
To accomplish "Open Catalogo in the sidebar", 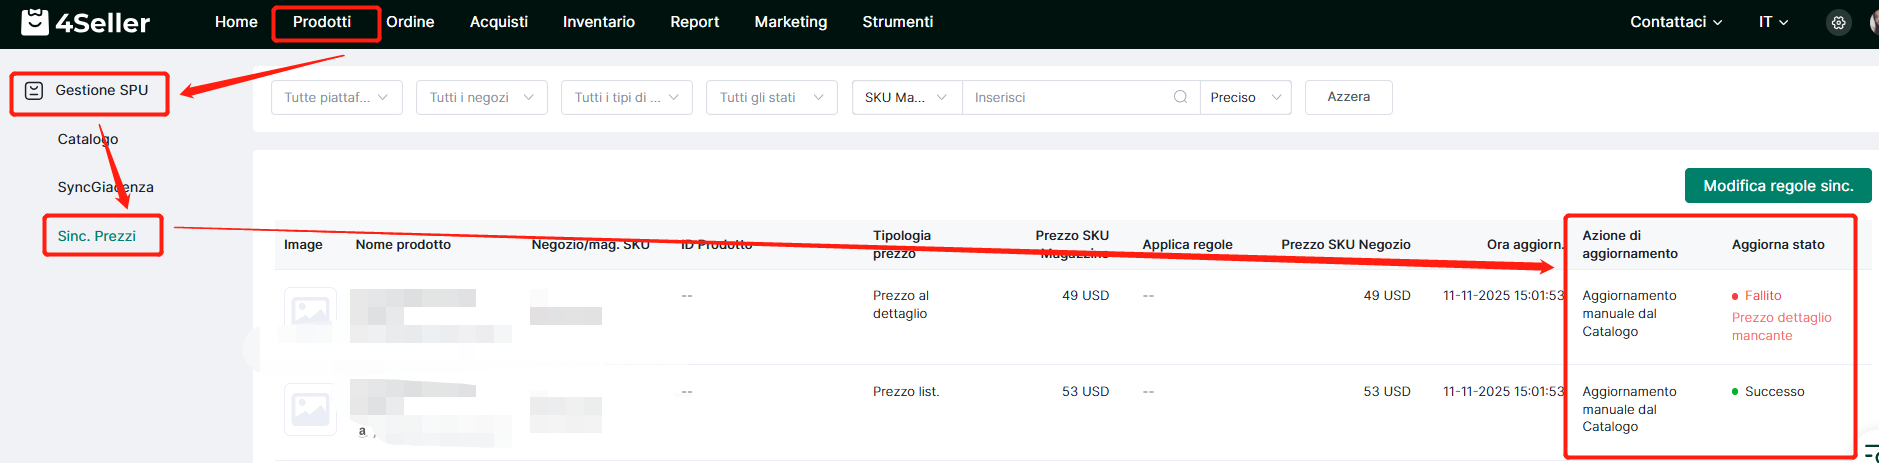I will tap(88, 139).
